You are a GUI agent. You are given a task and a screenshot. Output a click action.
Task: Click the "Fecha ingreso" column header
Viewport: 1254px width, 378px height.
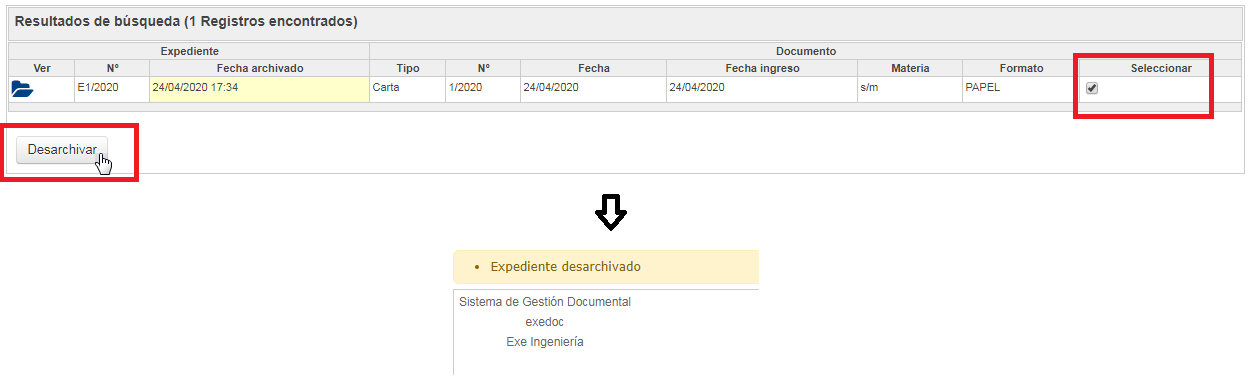[762, 68]
